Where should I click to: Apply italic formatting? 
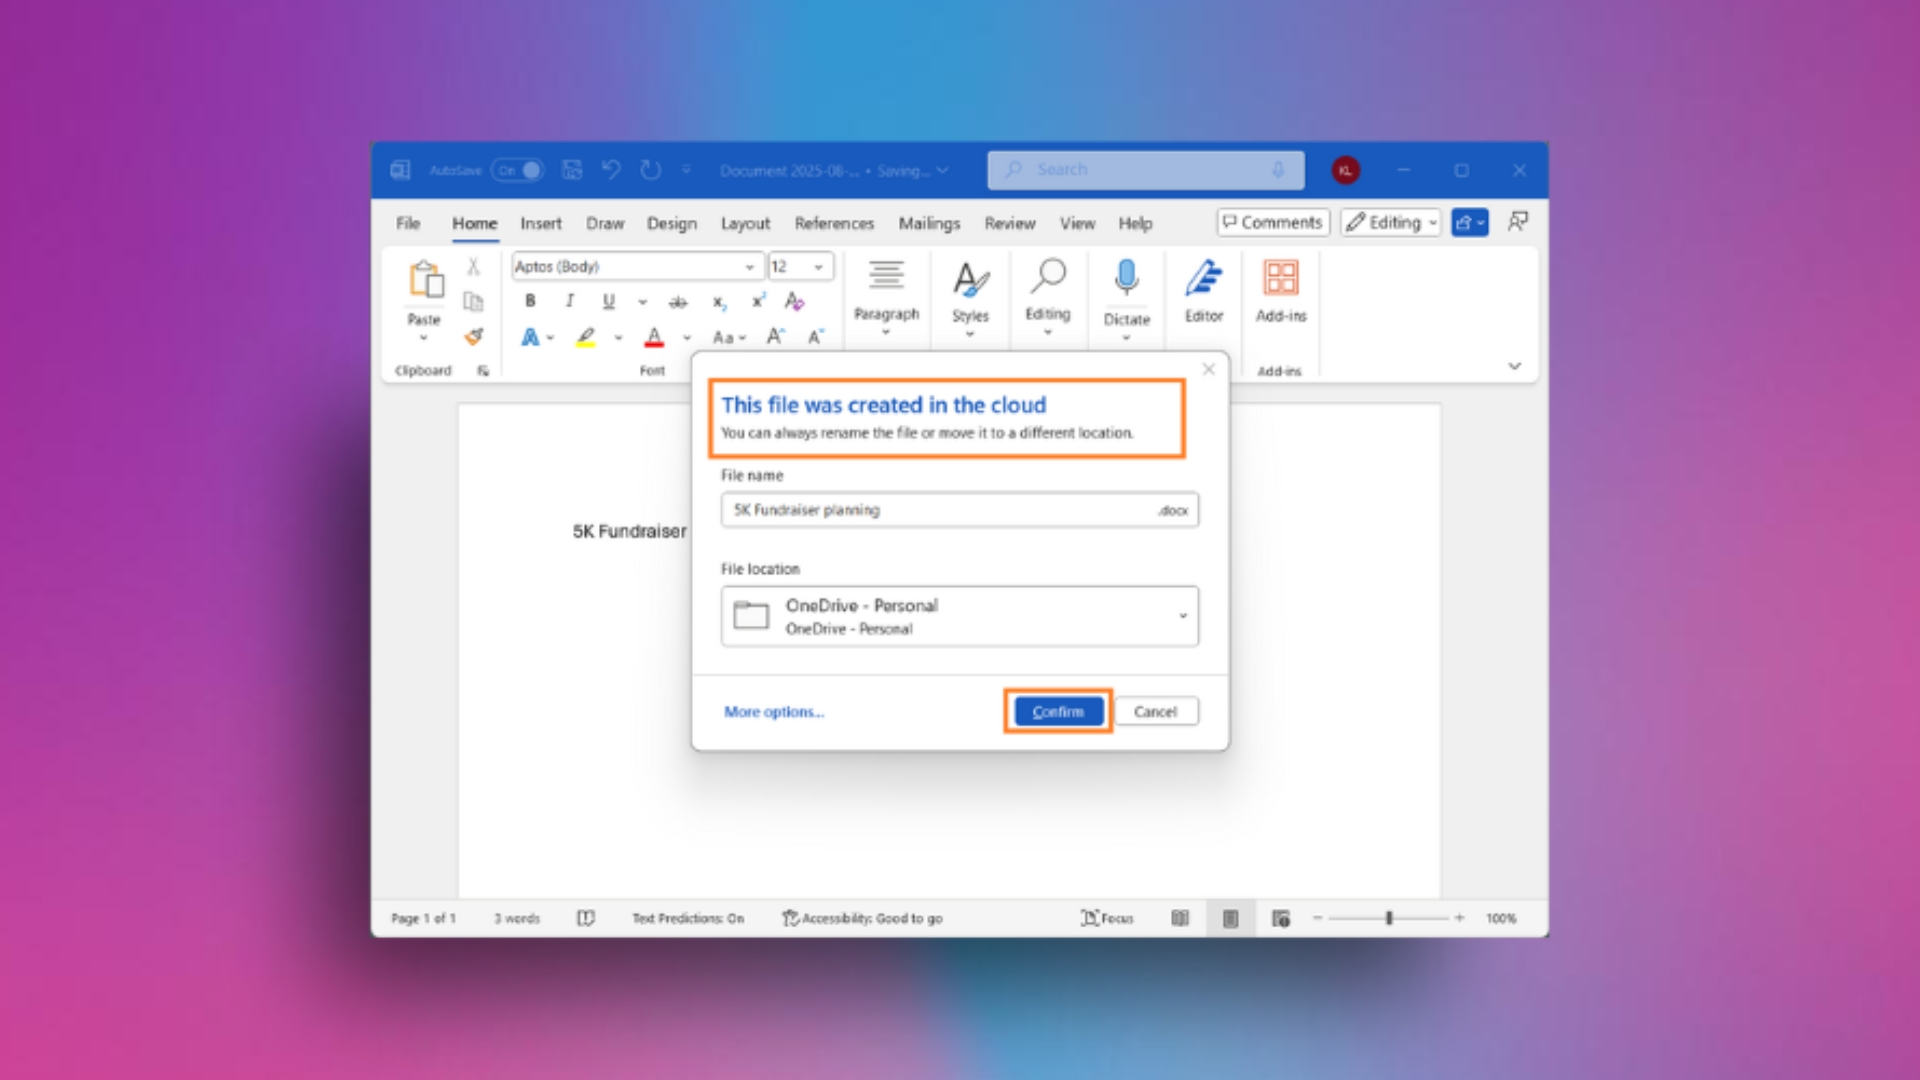569,301
